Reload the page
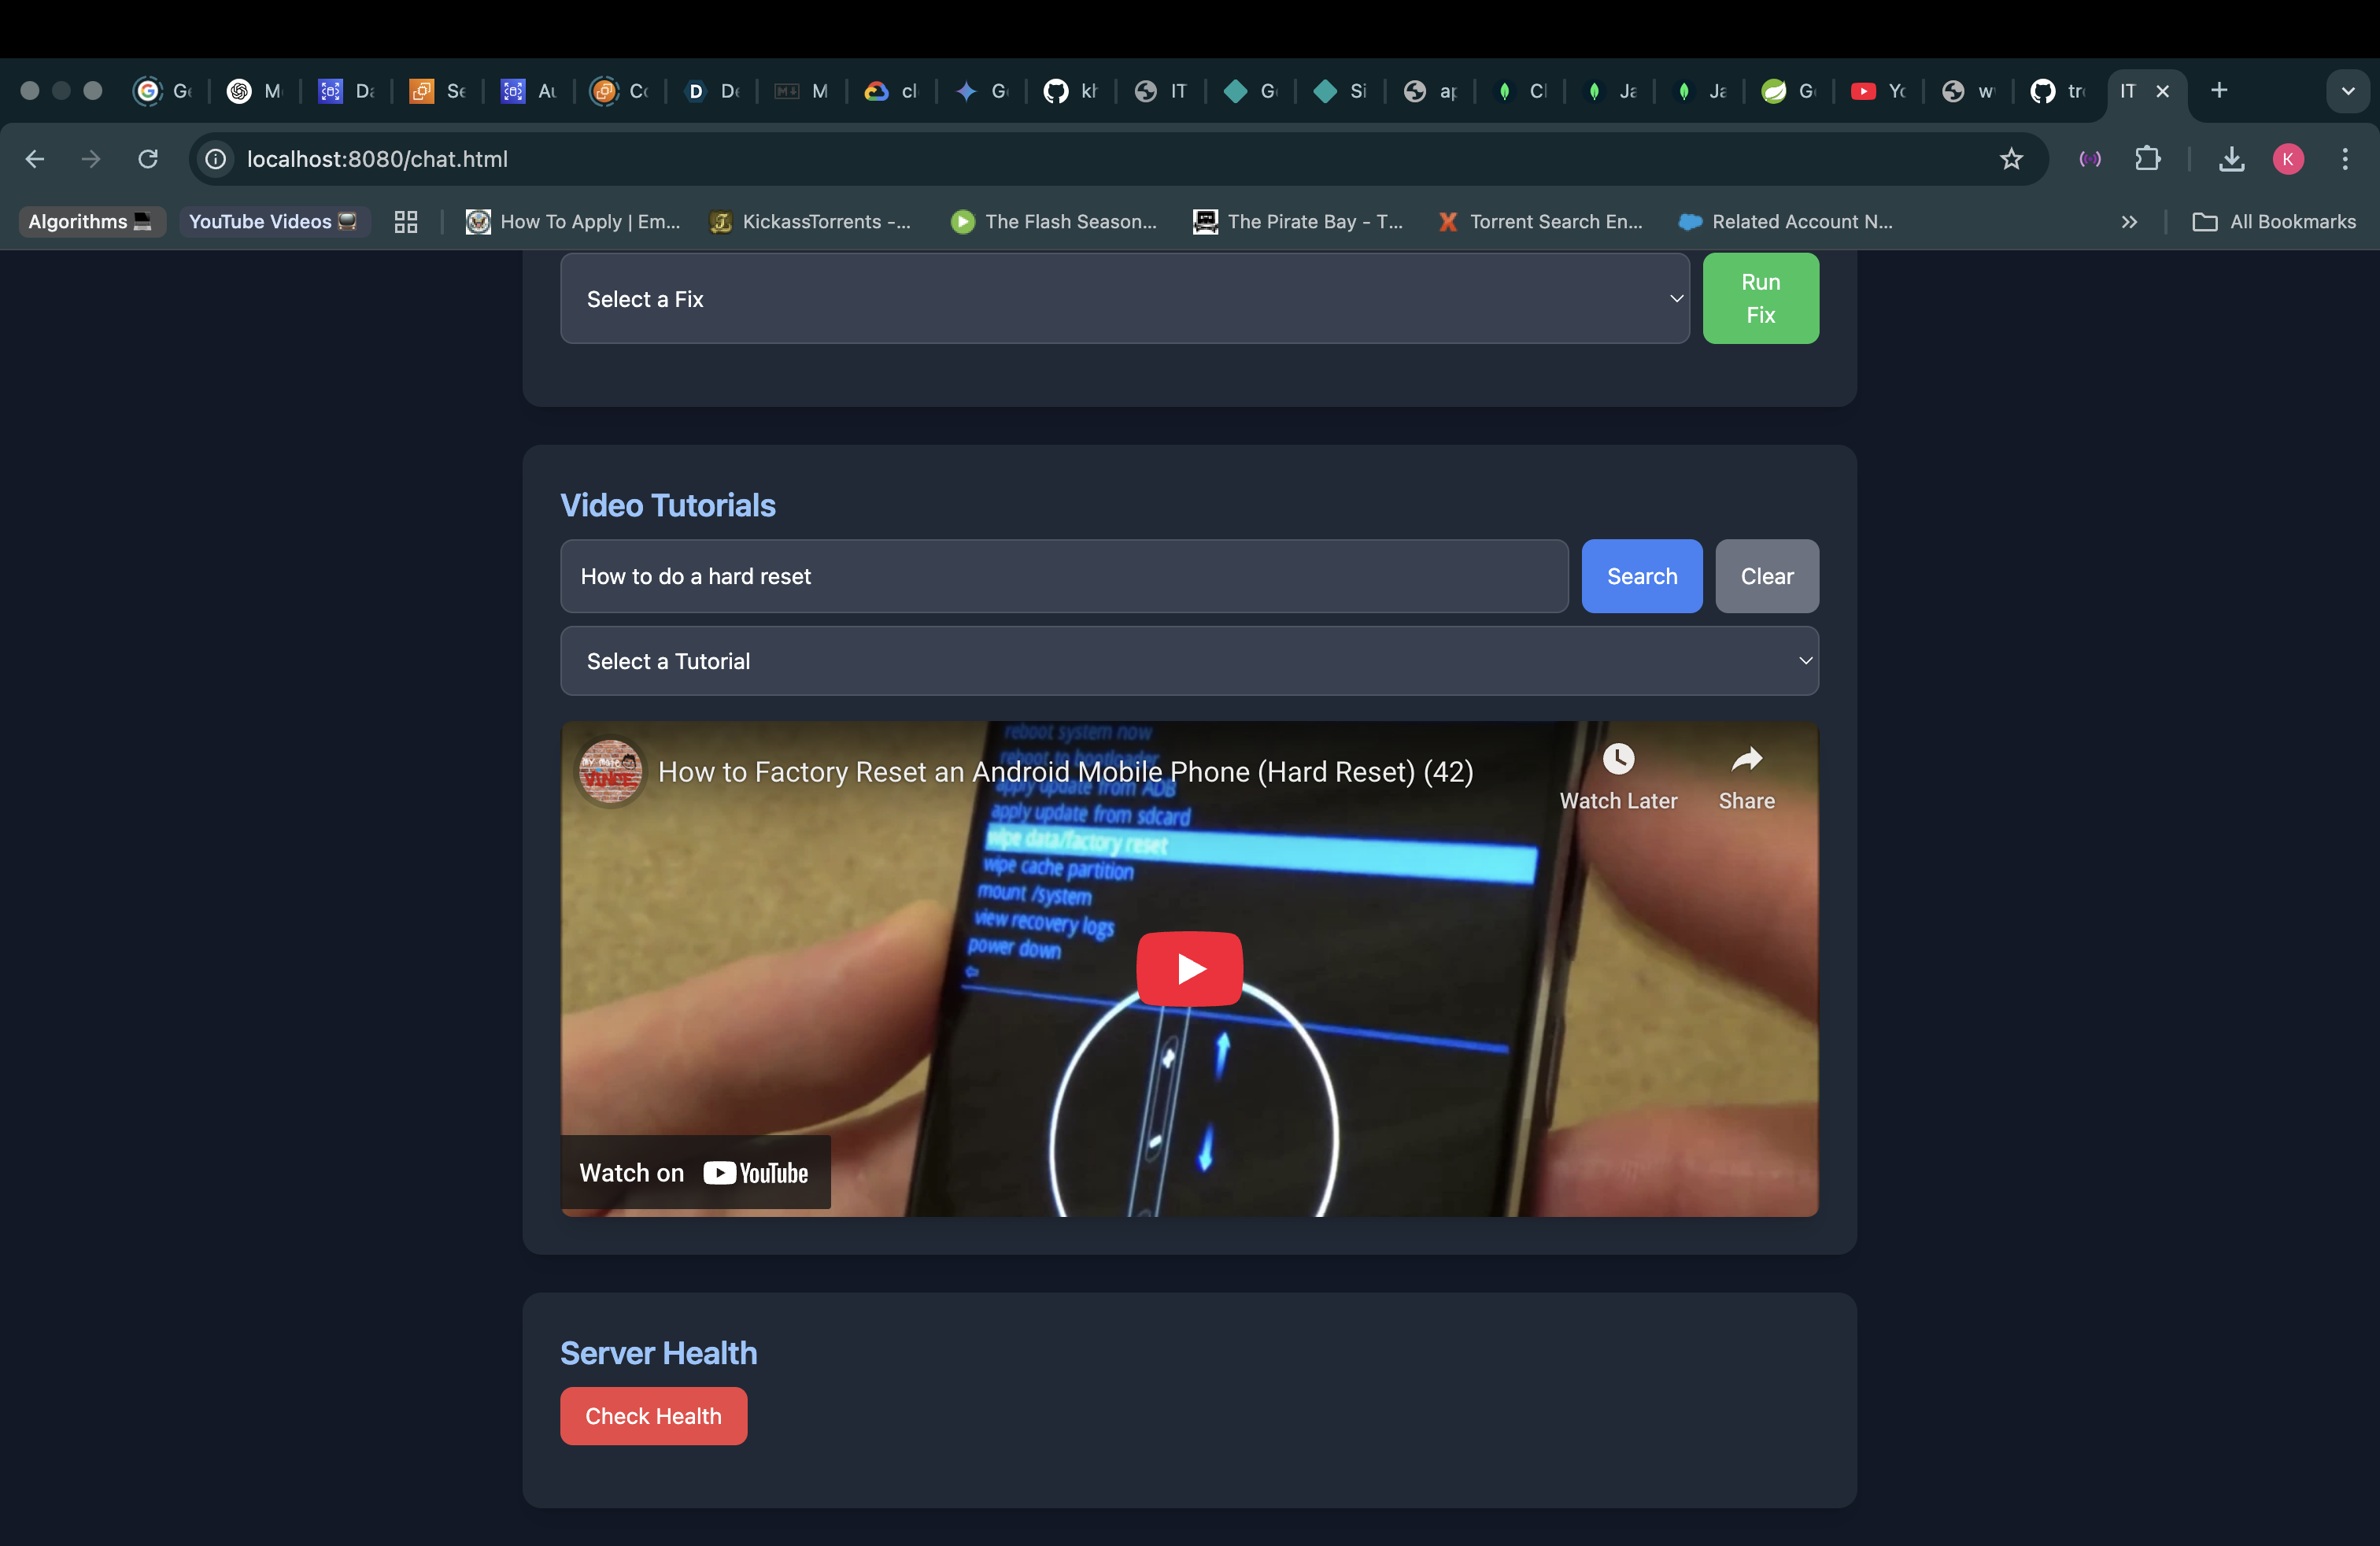 click(148, 159)
